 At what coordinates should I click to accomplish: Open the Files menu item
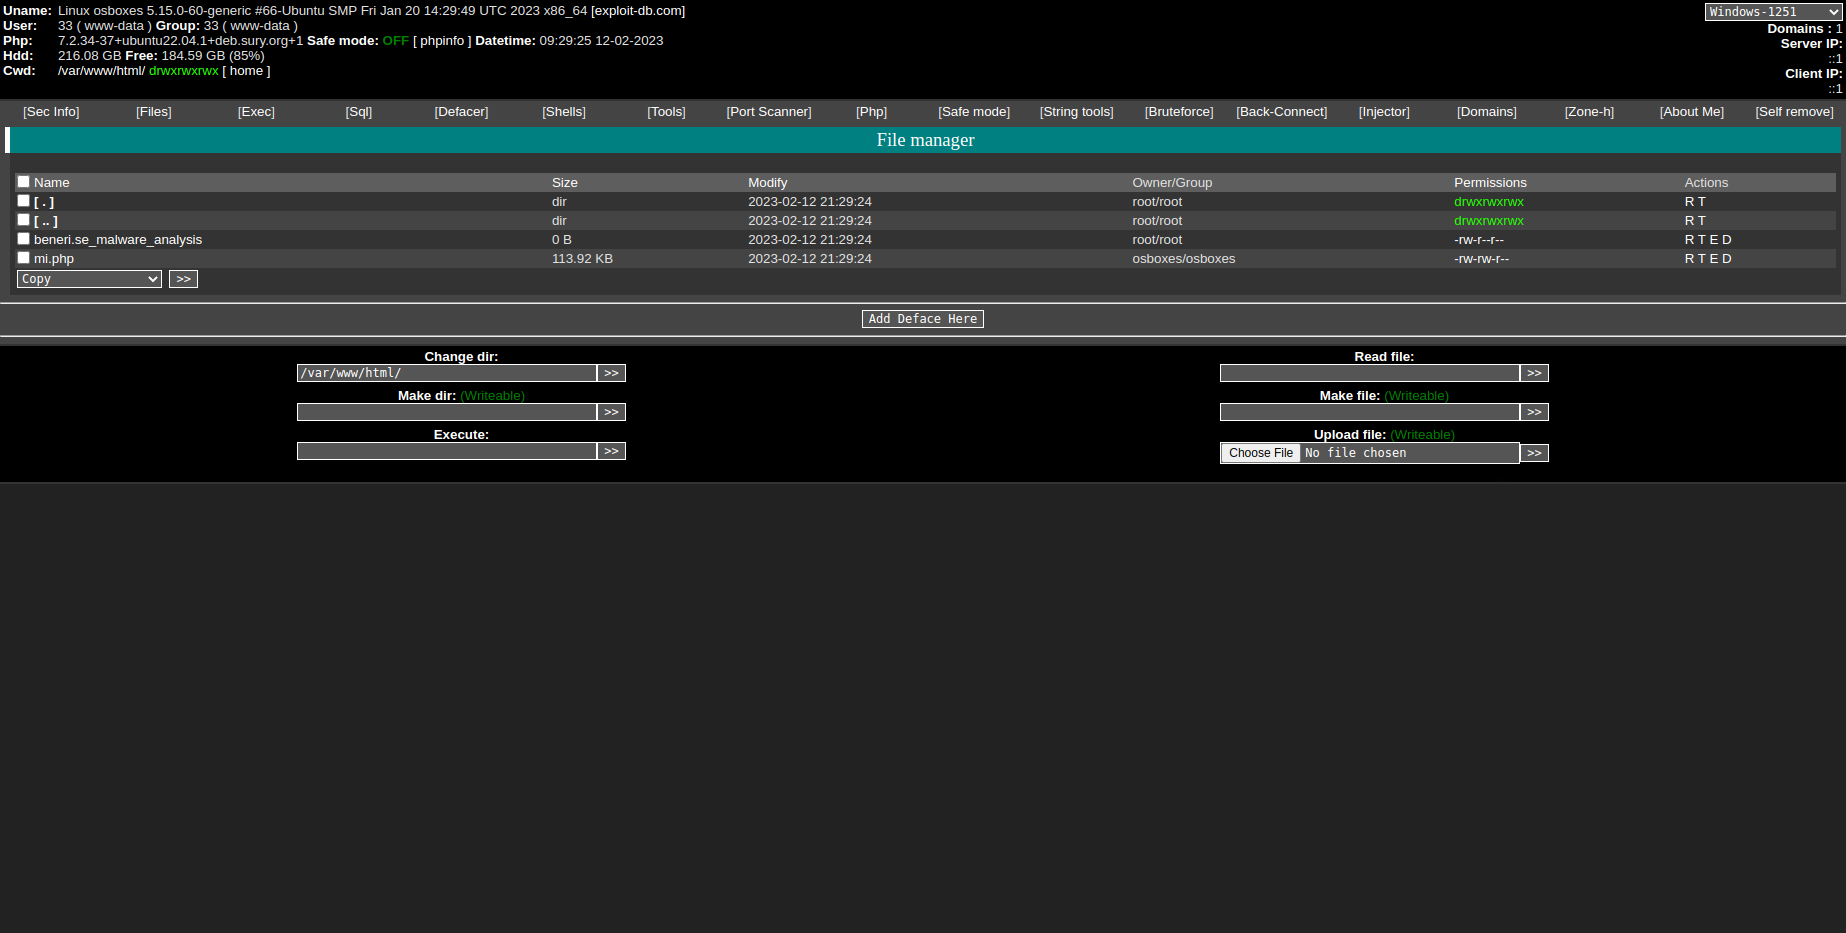154,112
